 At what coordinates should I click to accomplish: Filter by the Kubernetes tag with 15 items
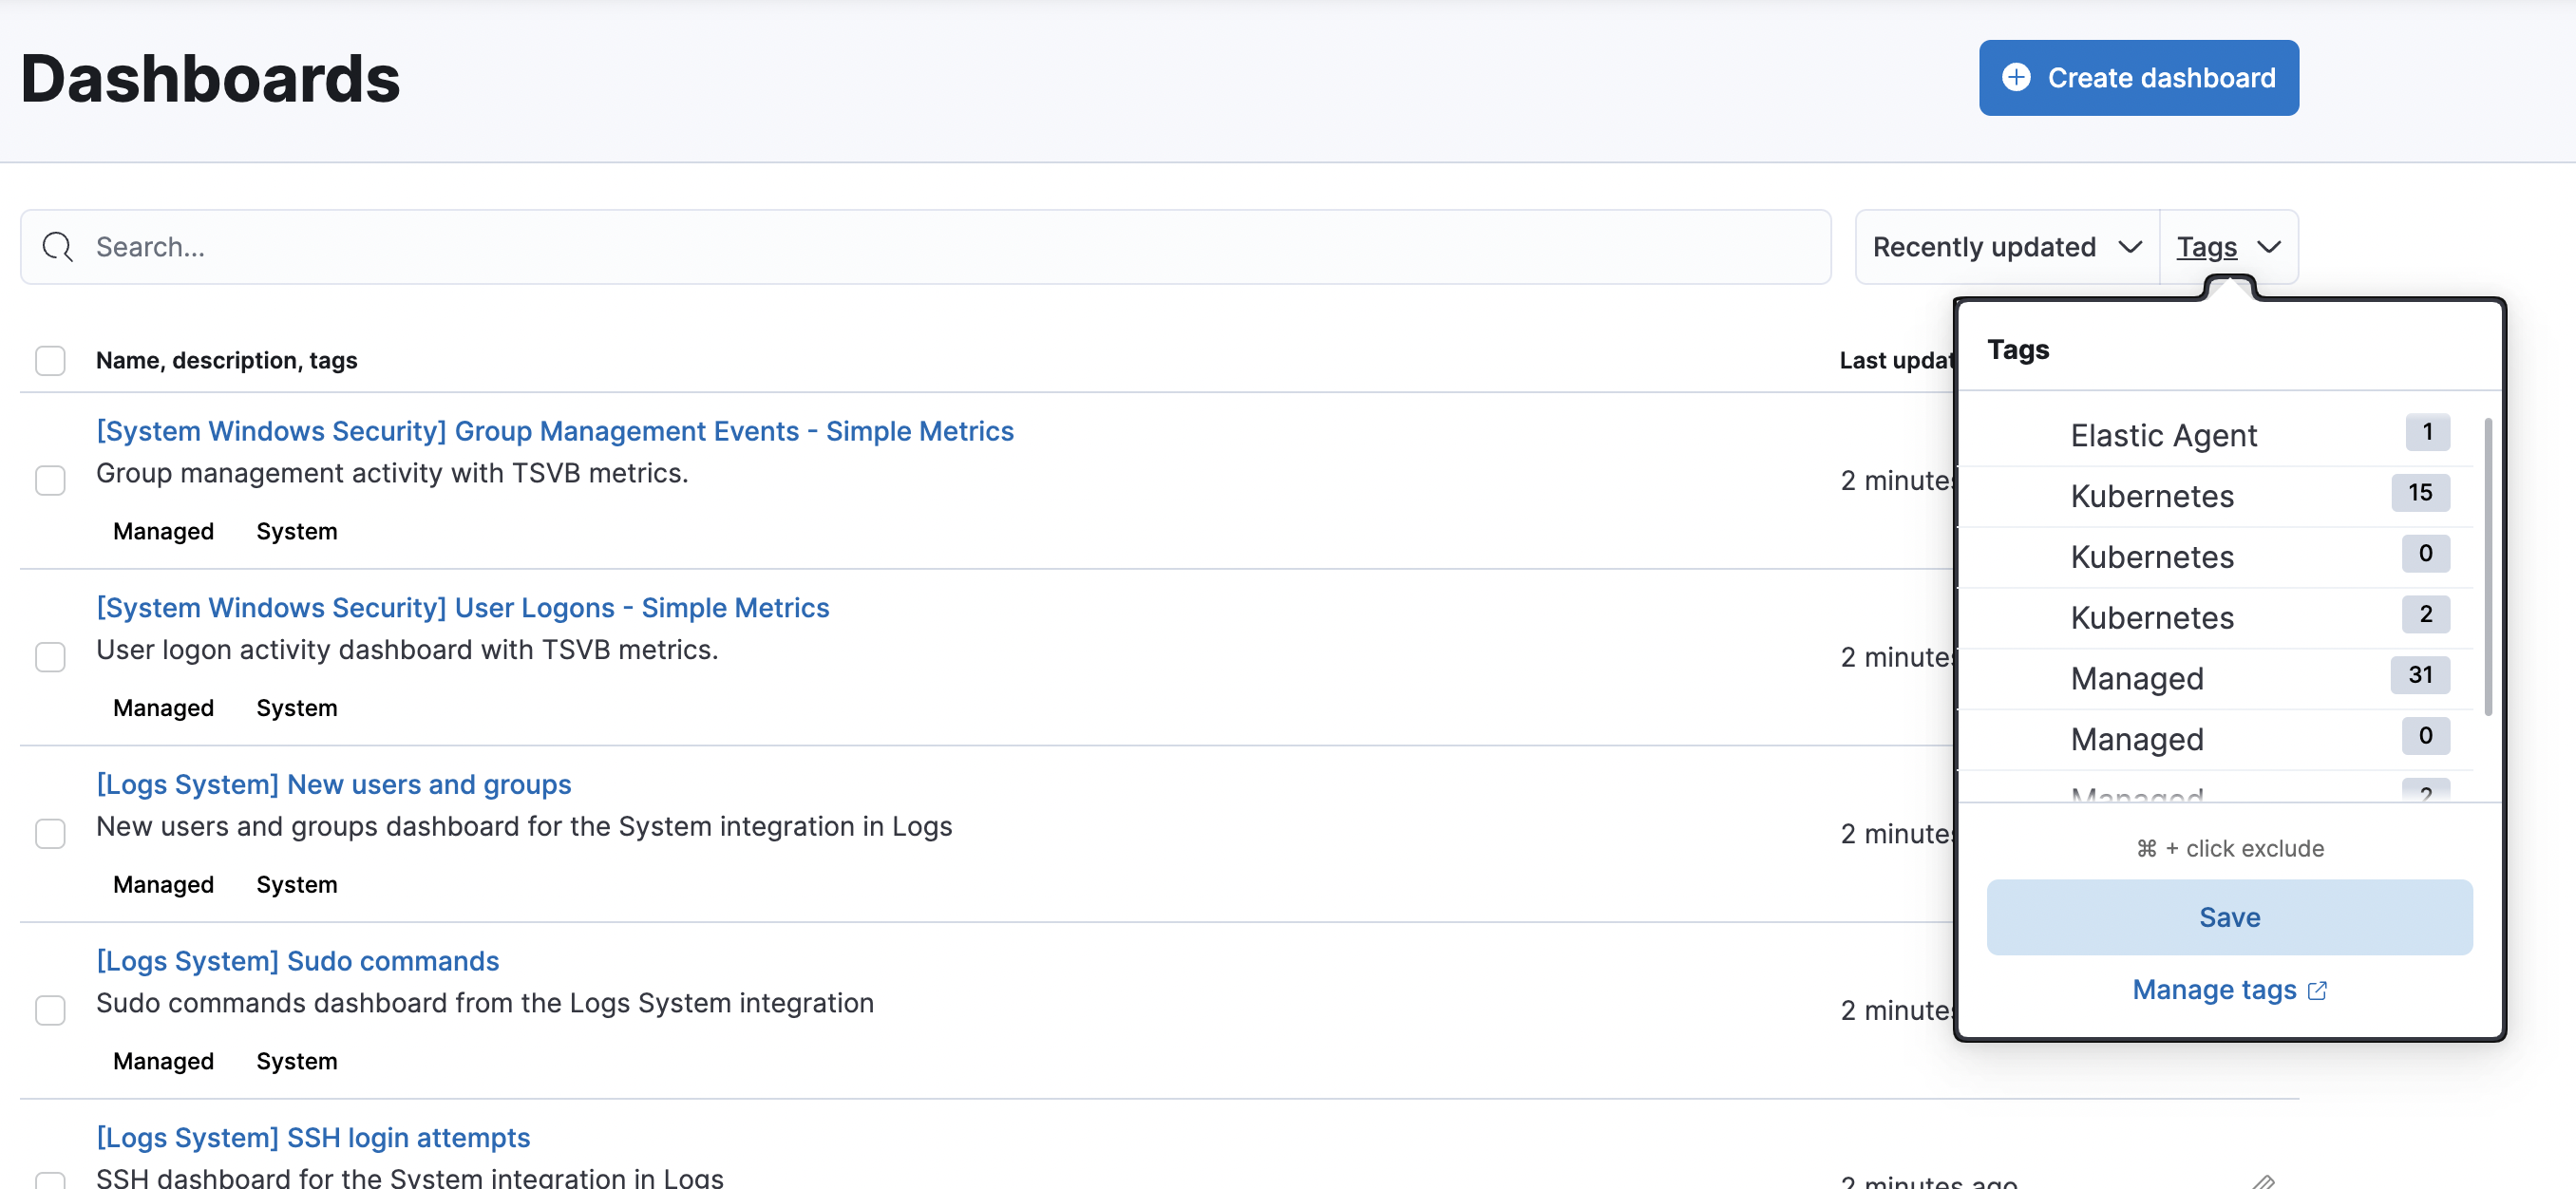click(2152, 496)
